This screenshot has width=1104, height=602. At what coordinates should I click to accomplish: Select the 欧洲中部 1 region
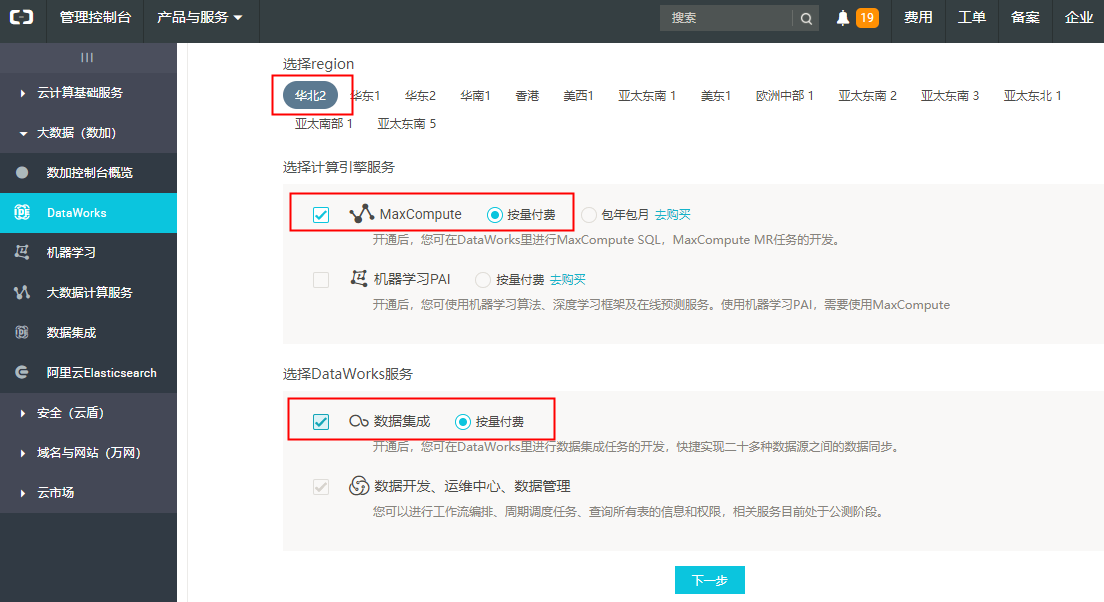(784, 96)
